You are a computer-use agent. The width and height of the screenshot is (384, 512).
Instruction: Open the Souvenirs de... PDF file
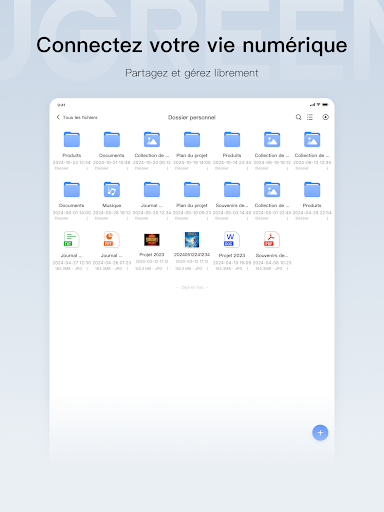tap(272, 240)
